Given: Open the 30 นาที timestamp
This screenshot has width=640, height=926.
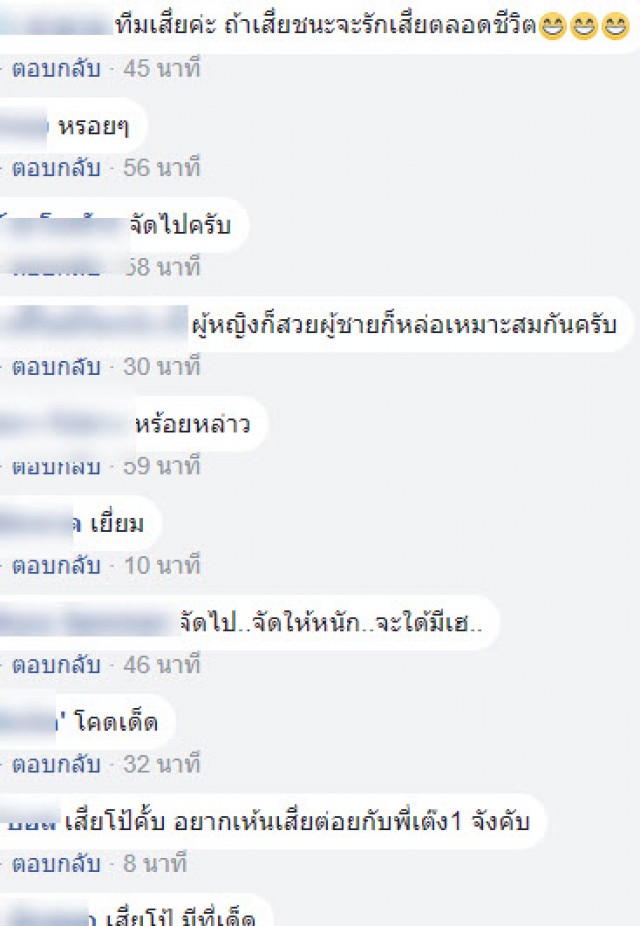Looking at the screenshot, I should pyautogui.click(x=162, y=367).
